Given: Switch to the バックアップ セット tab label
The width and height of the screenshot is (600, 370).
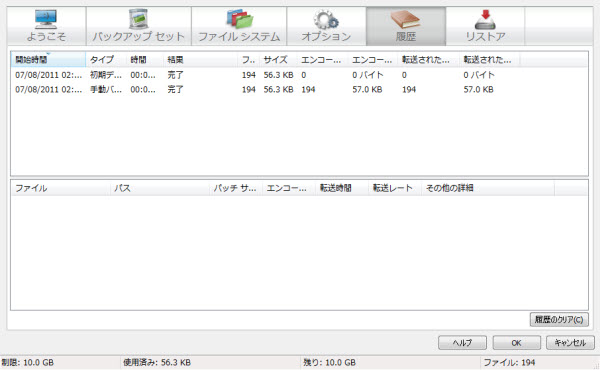Looking at the screenshot, I should 139,37.
